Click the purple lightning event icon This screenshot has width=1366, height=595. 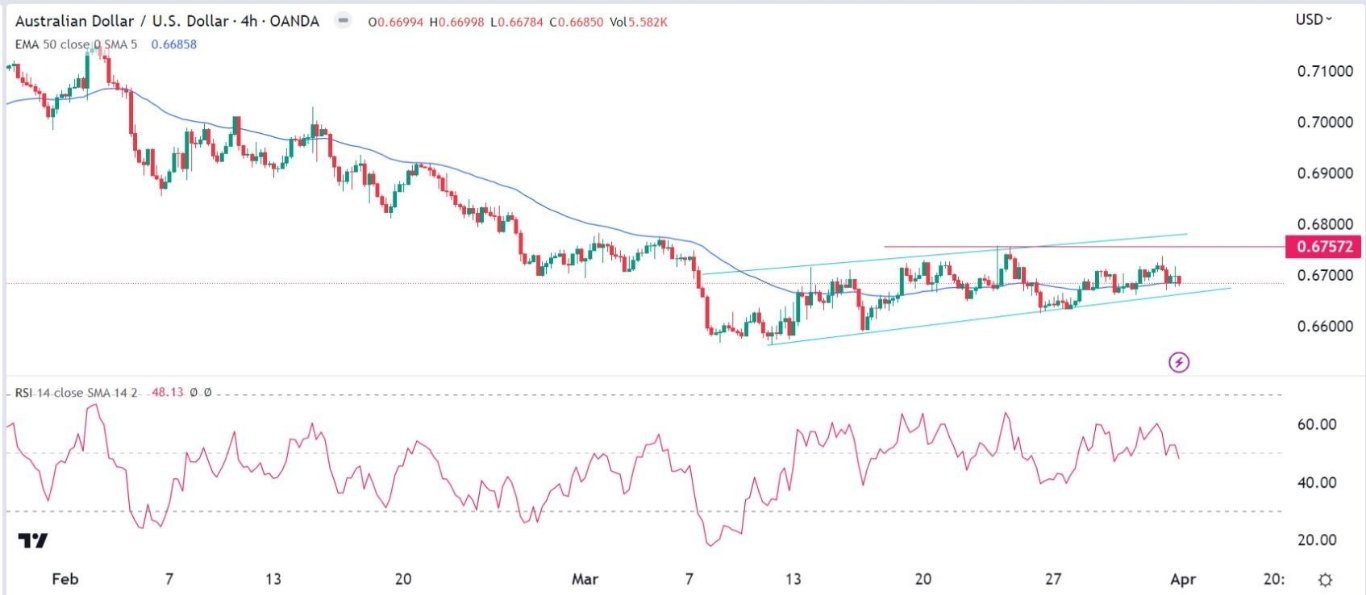click(1179, 362)
